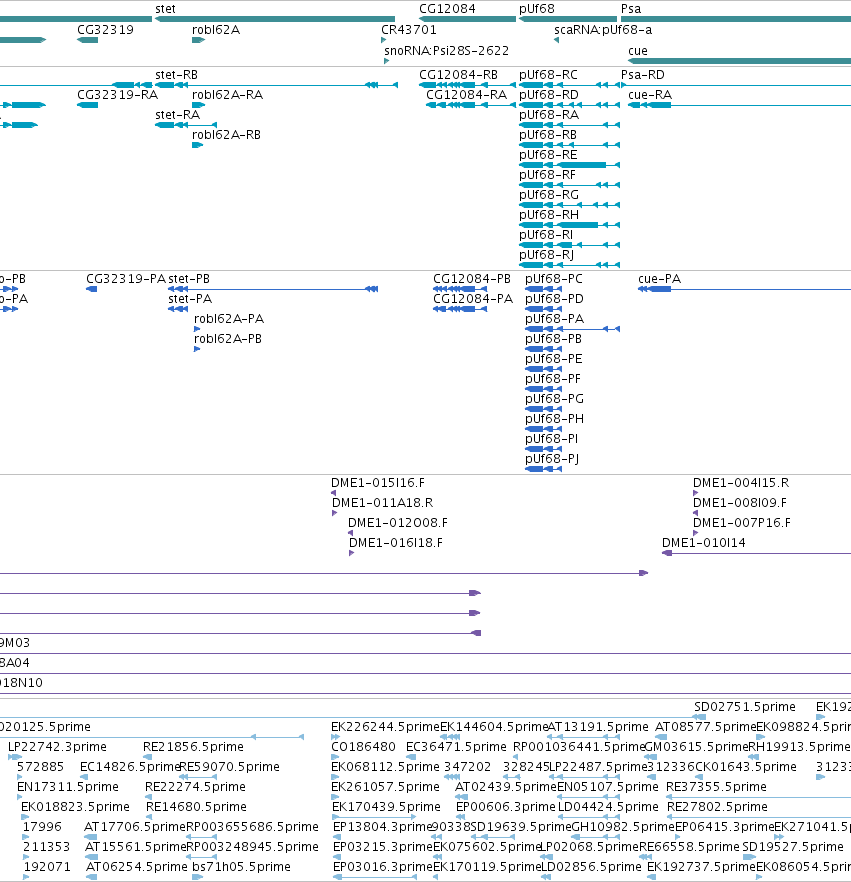Select the cue-PA protein label
This screenshot has height=882, width=851.
tap(660, 279)
